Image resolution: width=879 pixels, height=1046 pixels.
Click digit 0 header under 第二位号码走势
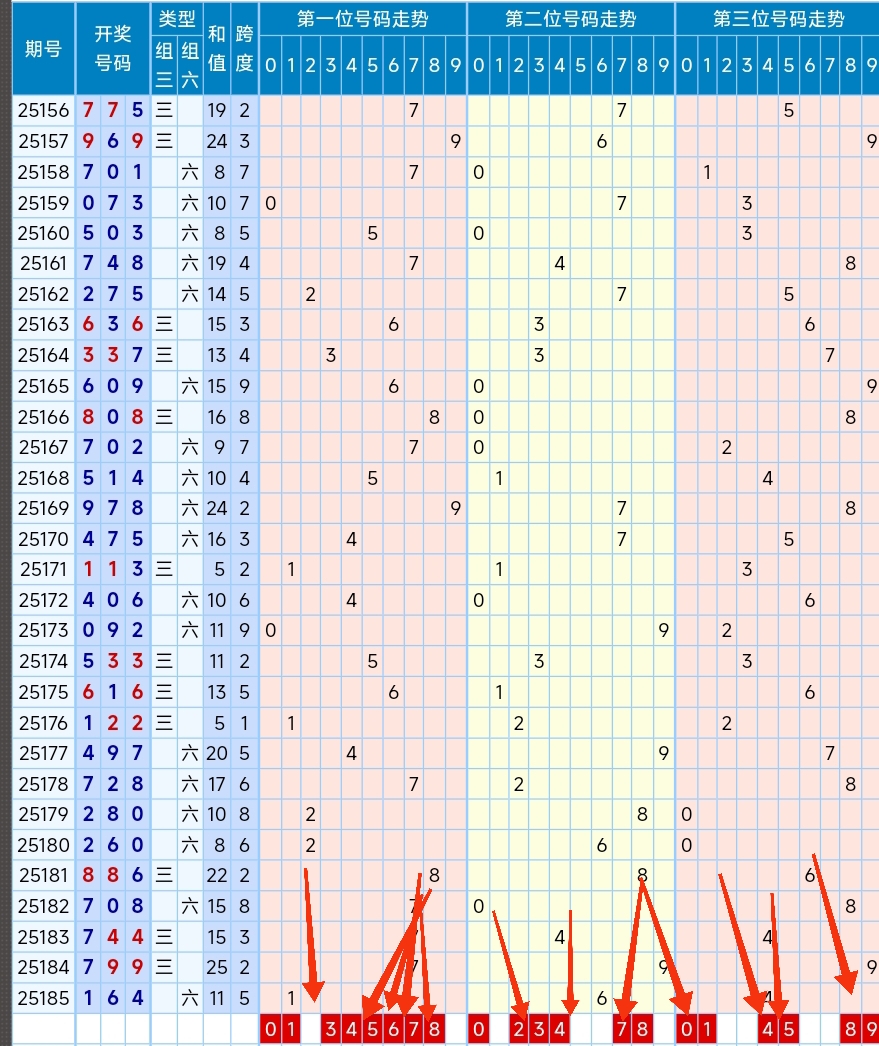coord(478,65)
